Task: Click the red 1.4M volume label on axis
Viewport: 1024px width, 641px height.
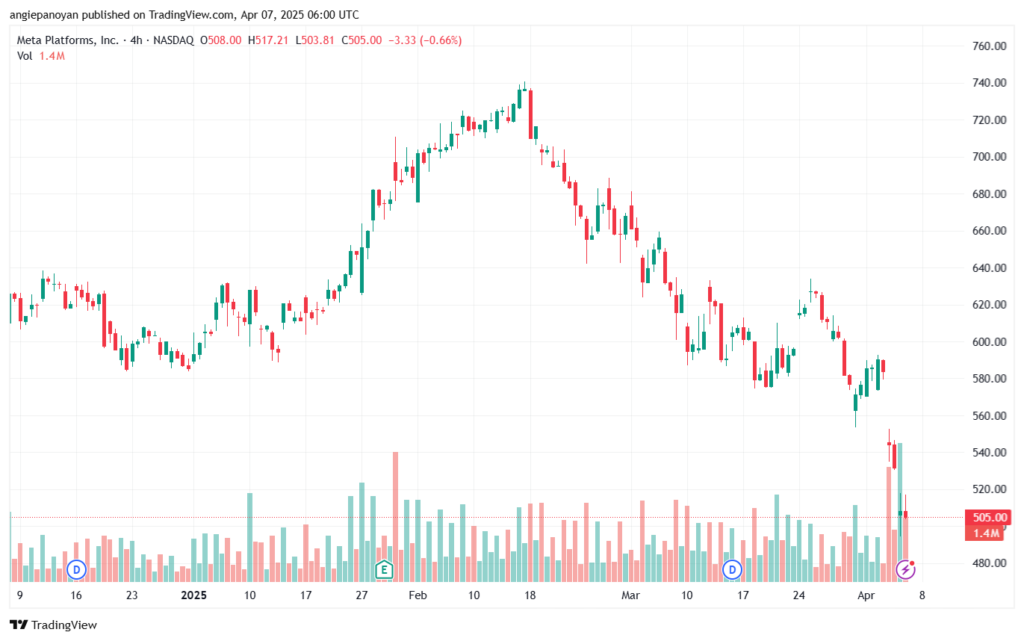Action: [985, 533]
